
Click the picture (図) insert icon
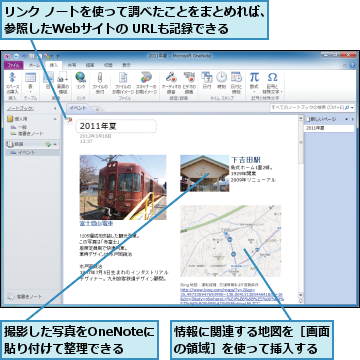(48, 77)
